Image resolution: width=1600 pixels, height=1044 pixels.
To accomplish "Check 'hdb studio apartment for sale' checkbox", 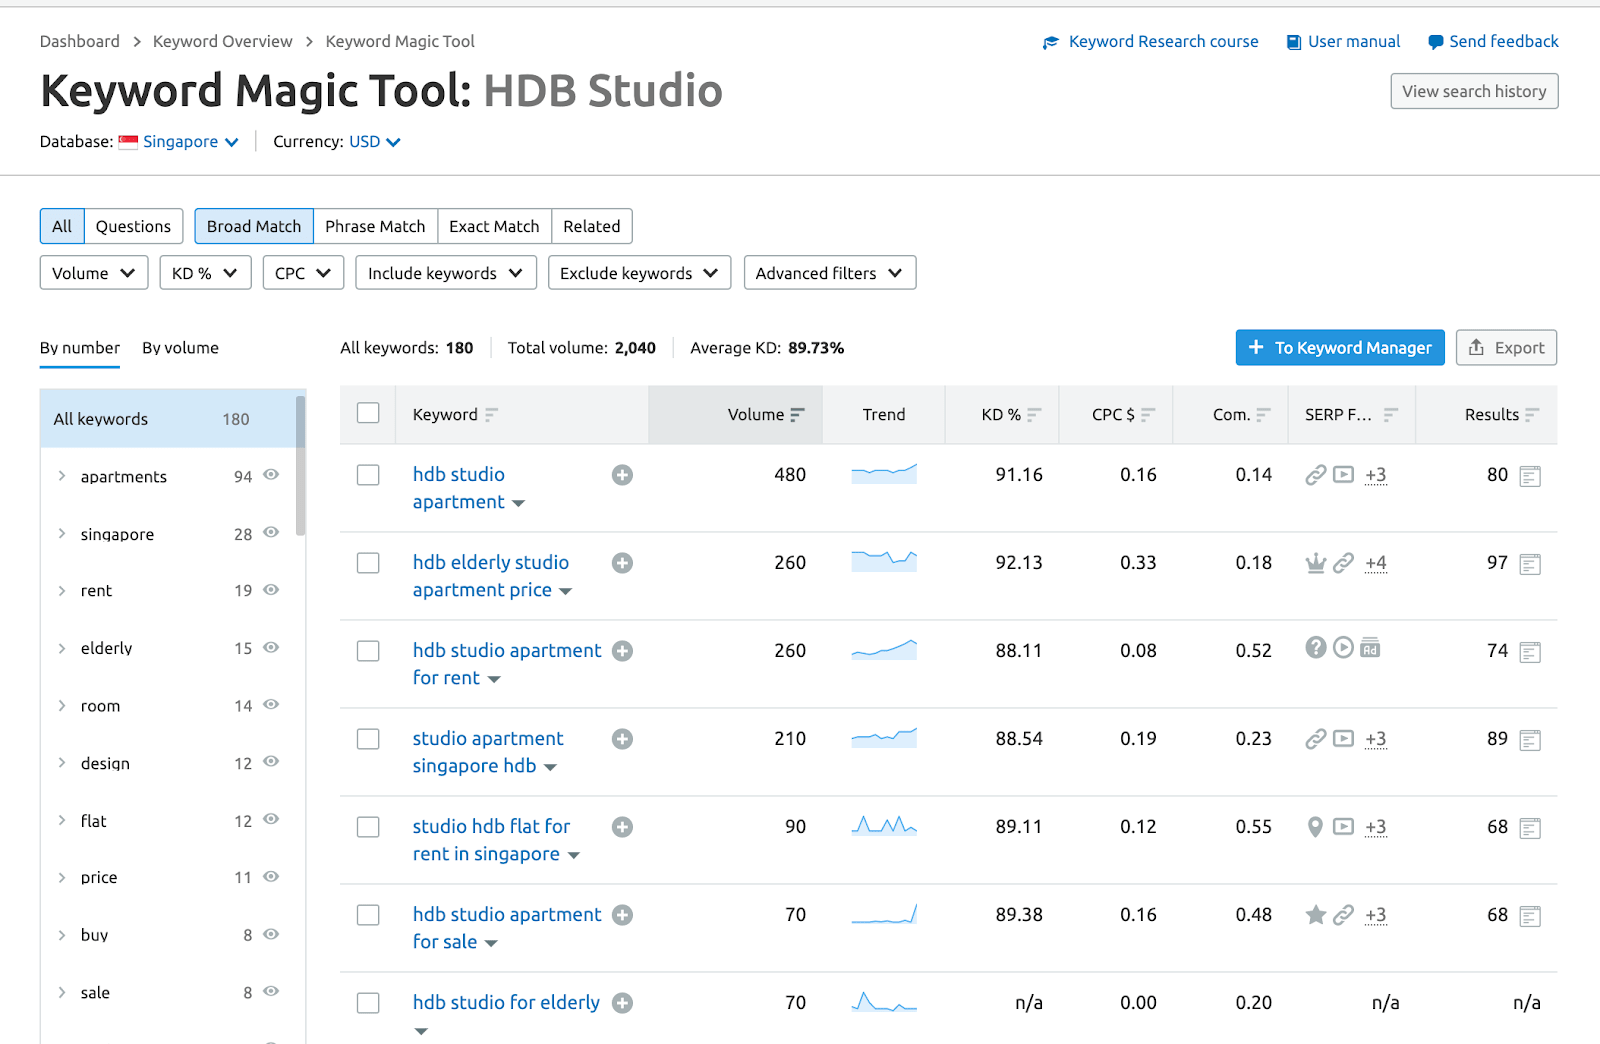I will (x=368, y=915).
